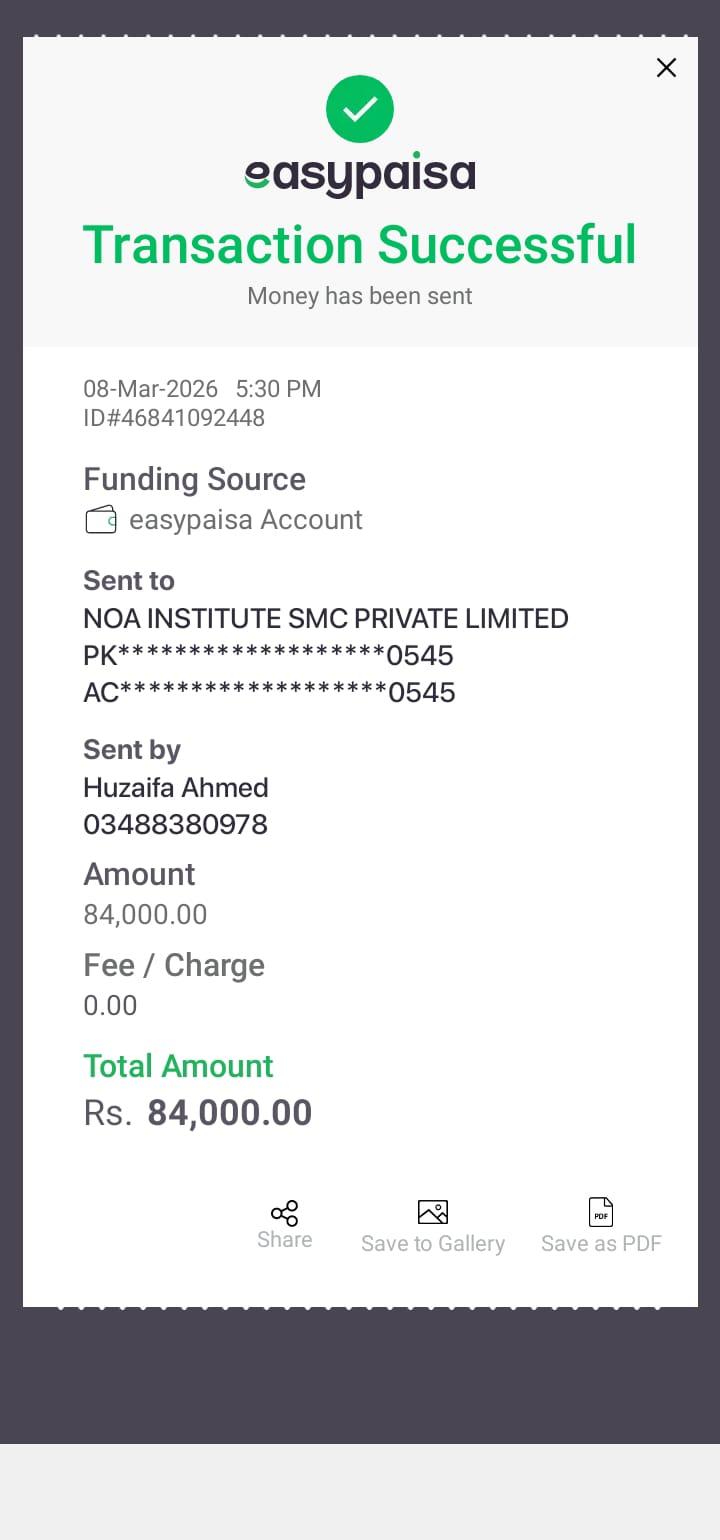This screenshot has width=720, height=1540.
Task: Tap the transaction date 08-Mar-2026
Action: [150, 389]
